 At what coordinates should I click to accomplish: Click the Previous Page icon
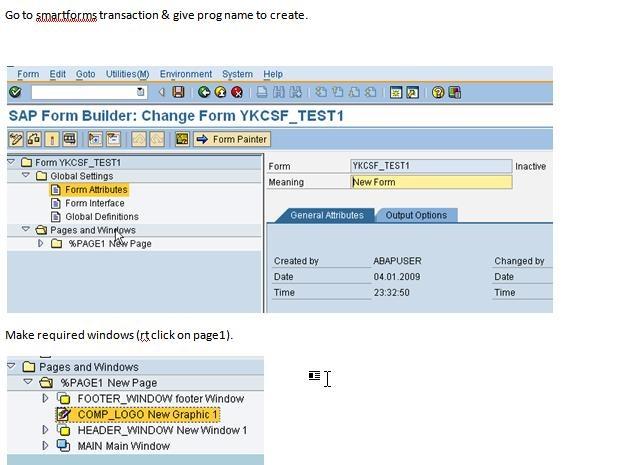click(337, 92)
